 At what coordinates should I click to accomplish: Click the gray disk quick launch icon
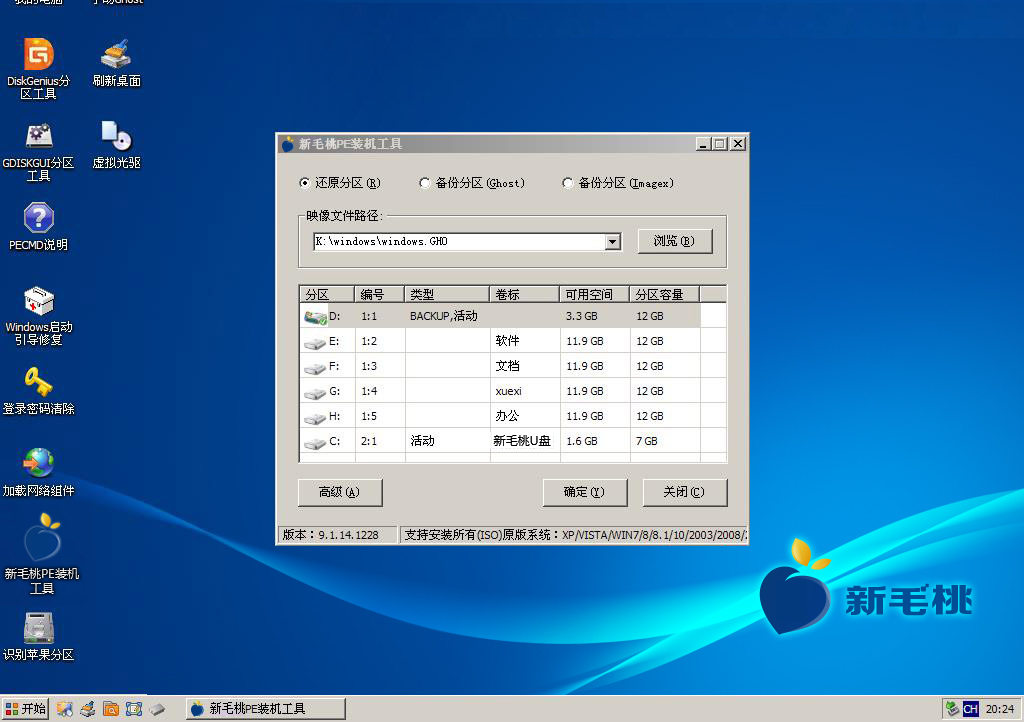pos(157,708)
